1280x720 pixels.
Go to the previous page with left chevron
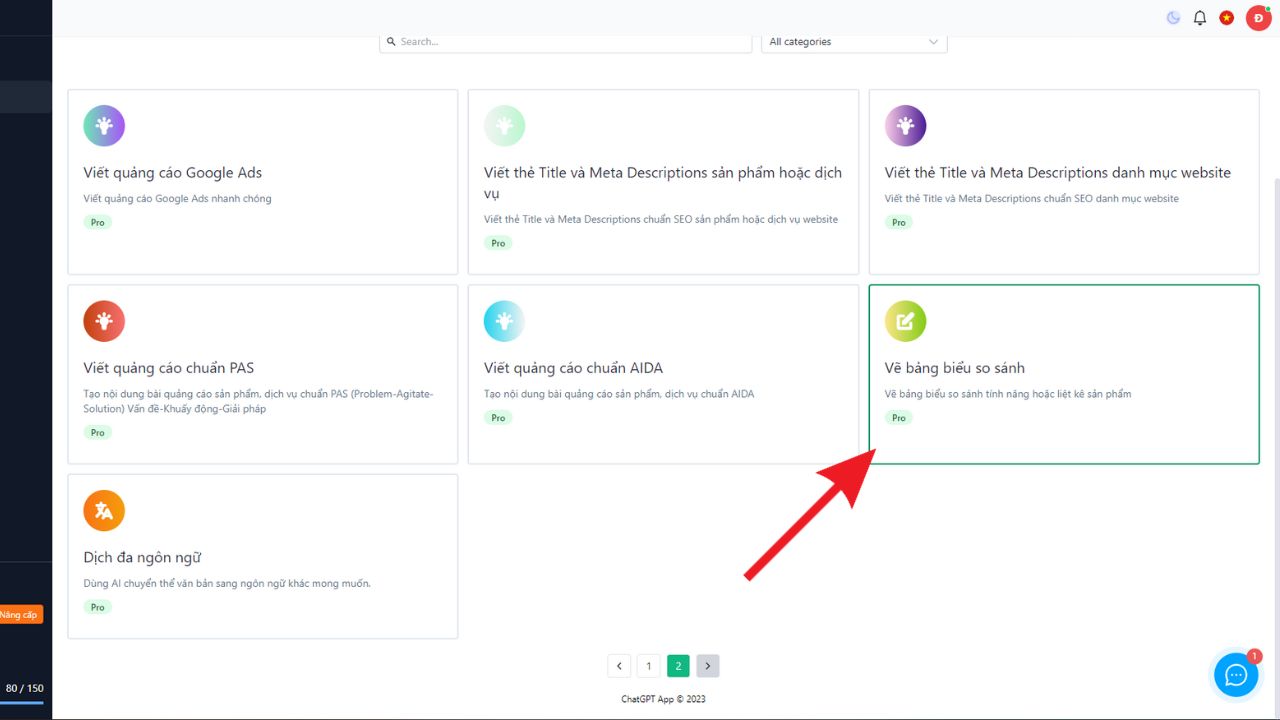[x=619, y=666]
